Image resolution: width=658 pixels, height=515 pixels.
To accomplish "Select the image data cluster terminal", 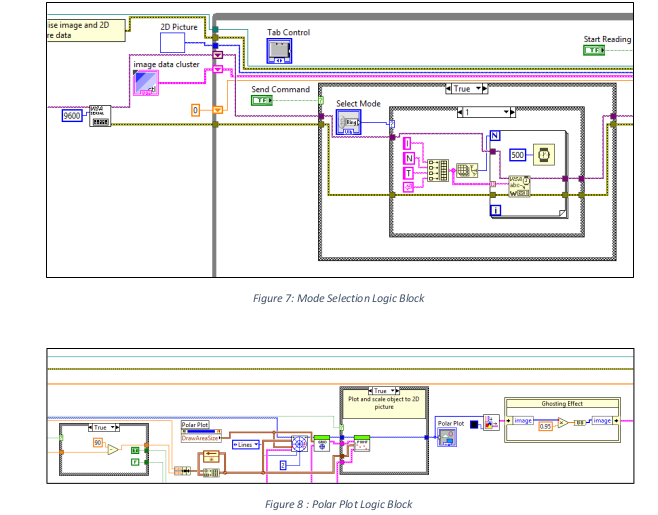I will pos(146,85).
